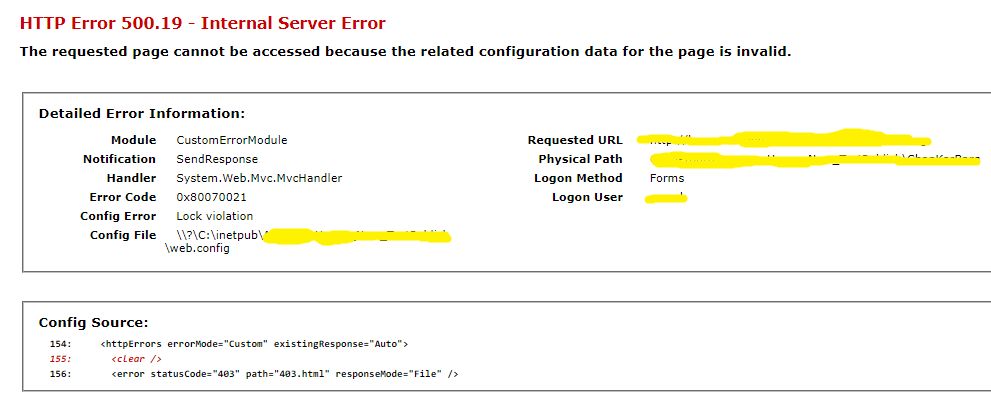Click the Requested URL label
This screenshot has height=403, width=991.
[x=575, y=140]
